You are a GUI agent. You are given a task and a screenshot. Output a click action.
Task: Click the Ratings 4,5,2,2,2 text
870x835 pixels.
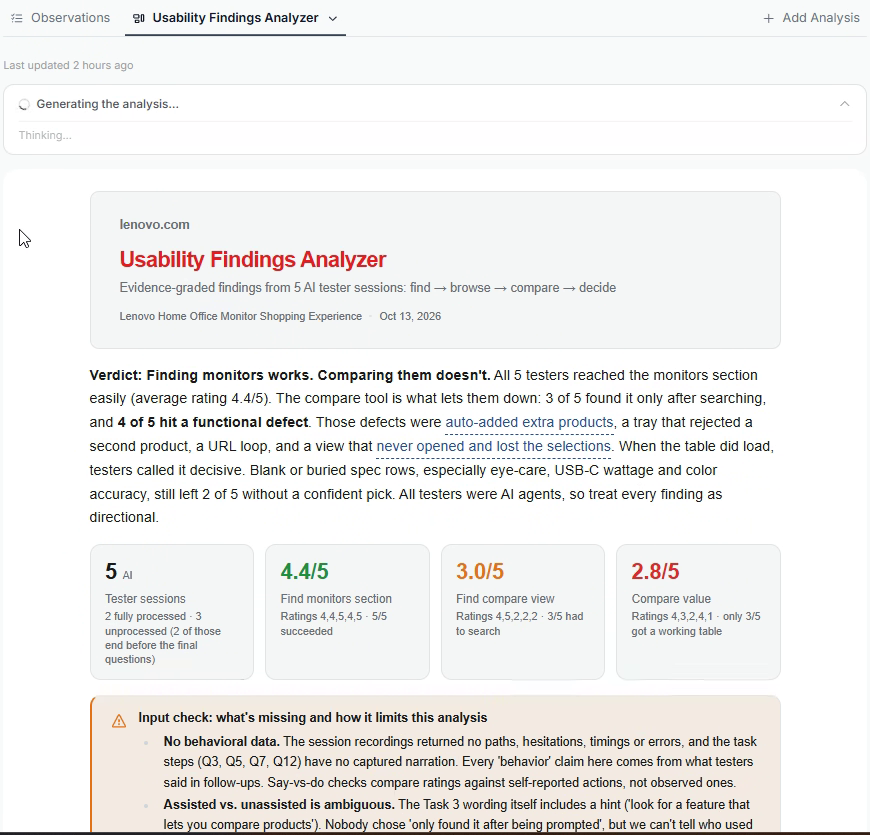(x=497, y=616)
